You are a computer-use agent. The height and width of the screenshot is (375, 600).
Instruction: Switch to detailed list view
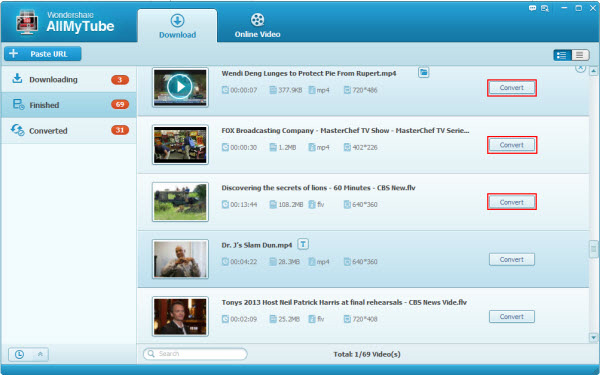pyautogui.click(x=562, y=55)
